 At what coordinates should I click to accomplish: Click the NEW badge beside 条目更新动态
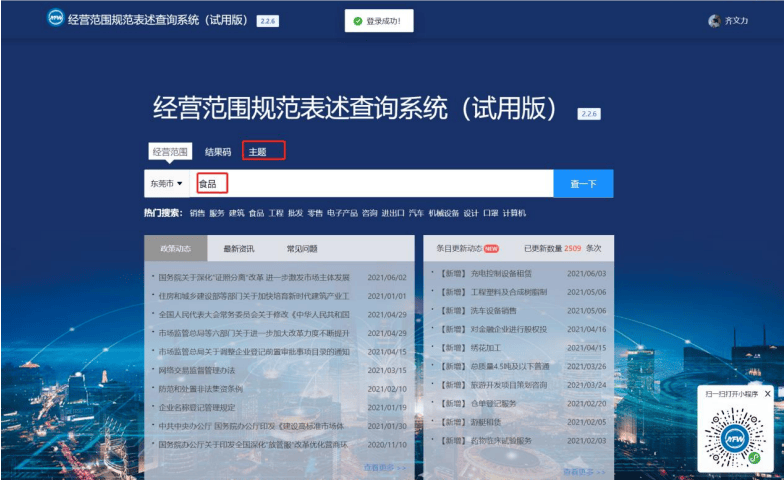tap(491, 247)
